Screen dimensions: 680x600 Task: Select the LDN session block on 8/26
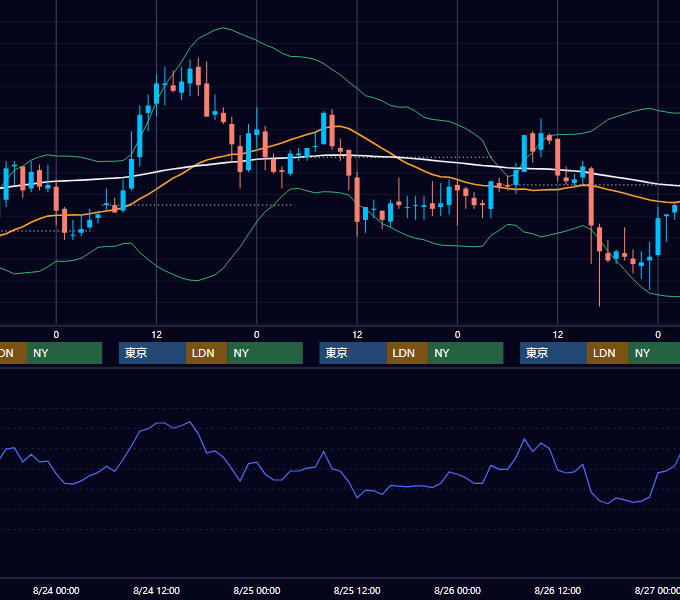(608, 353)
